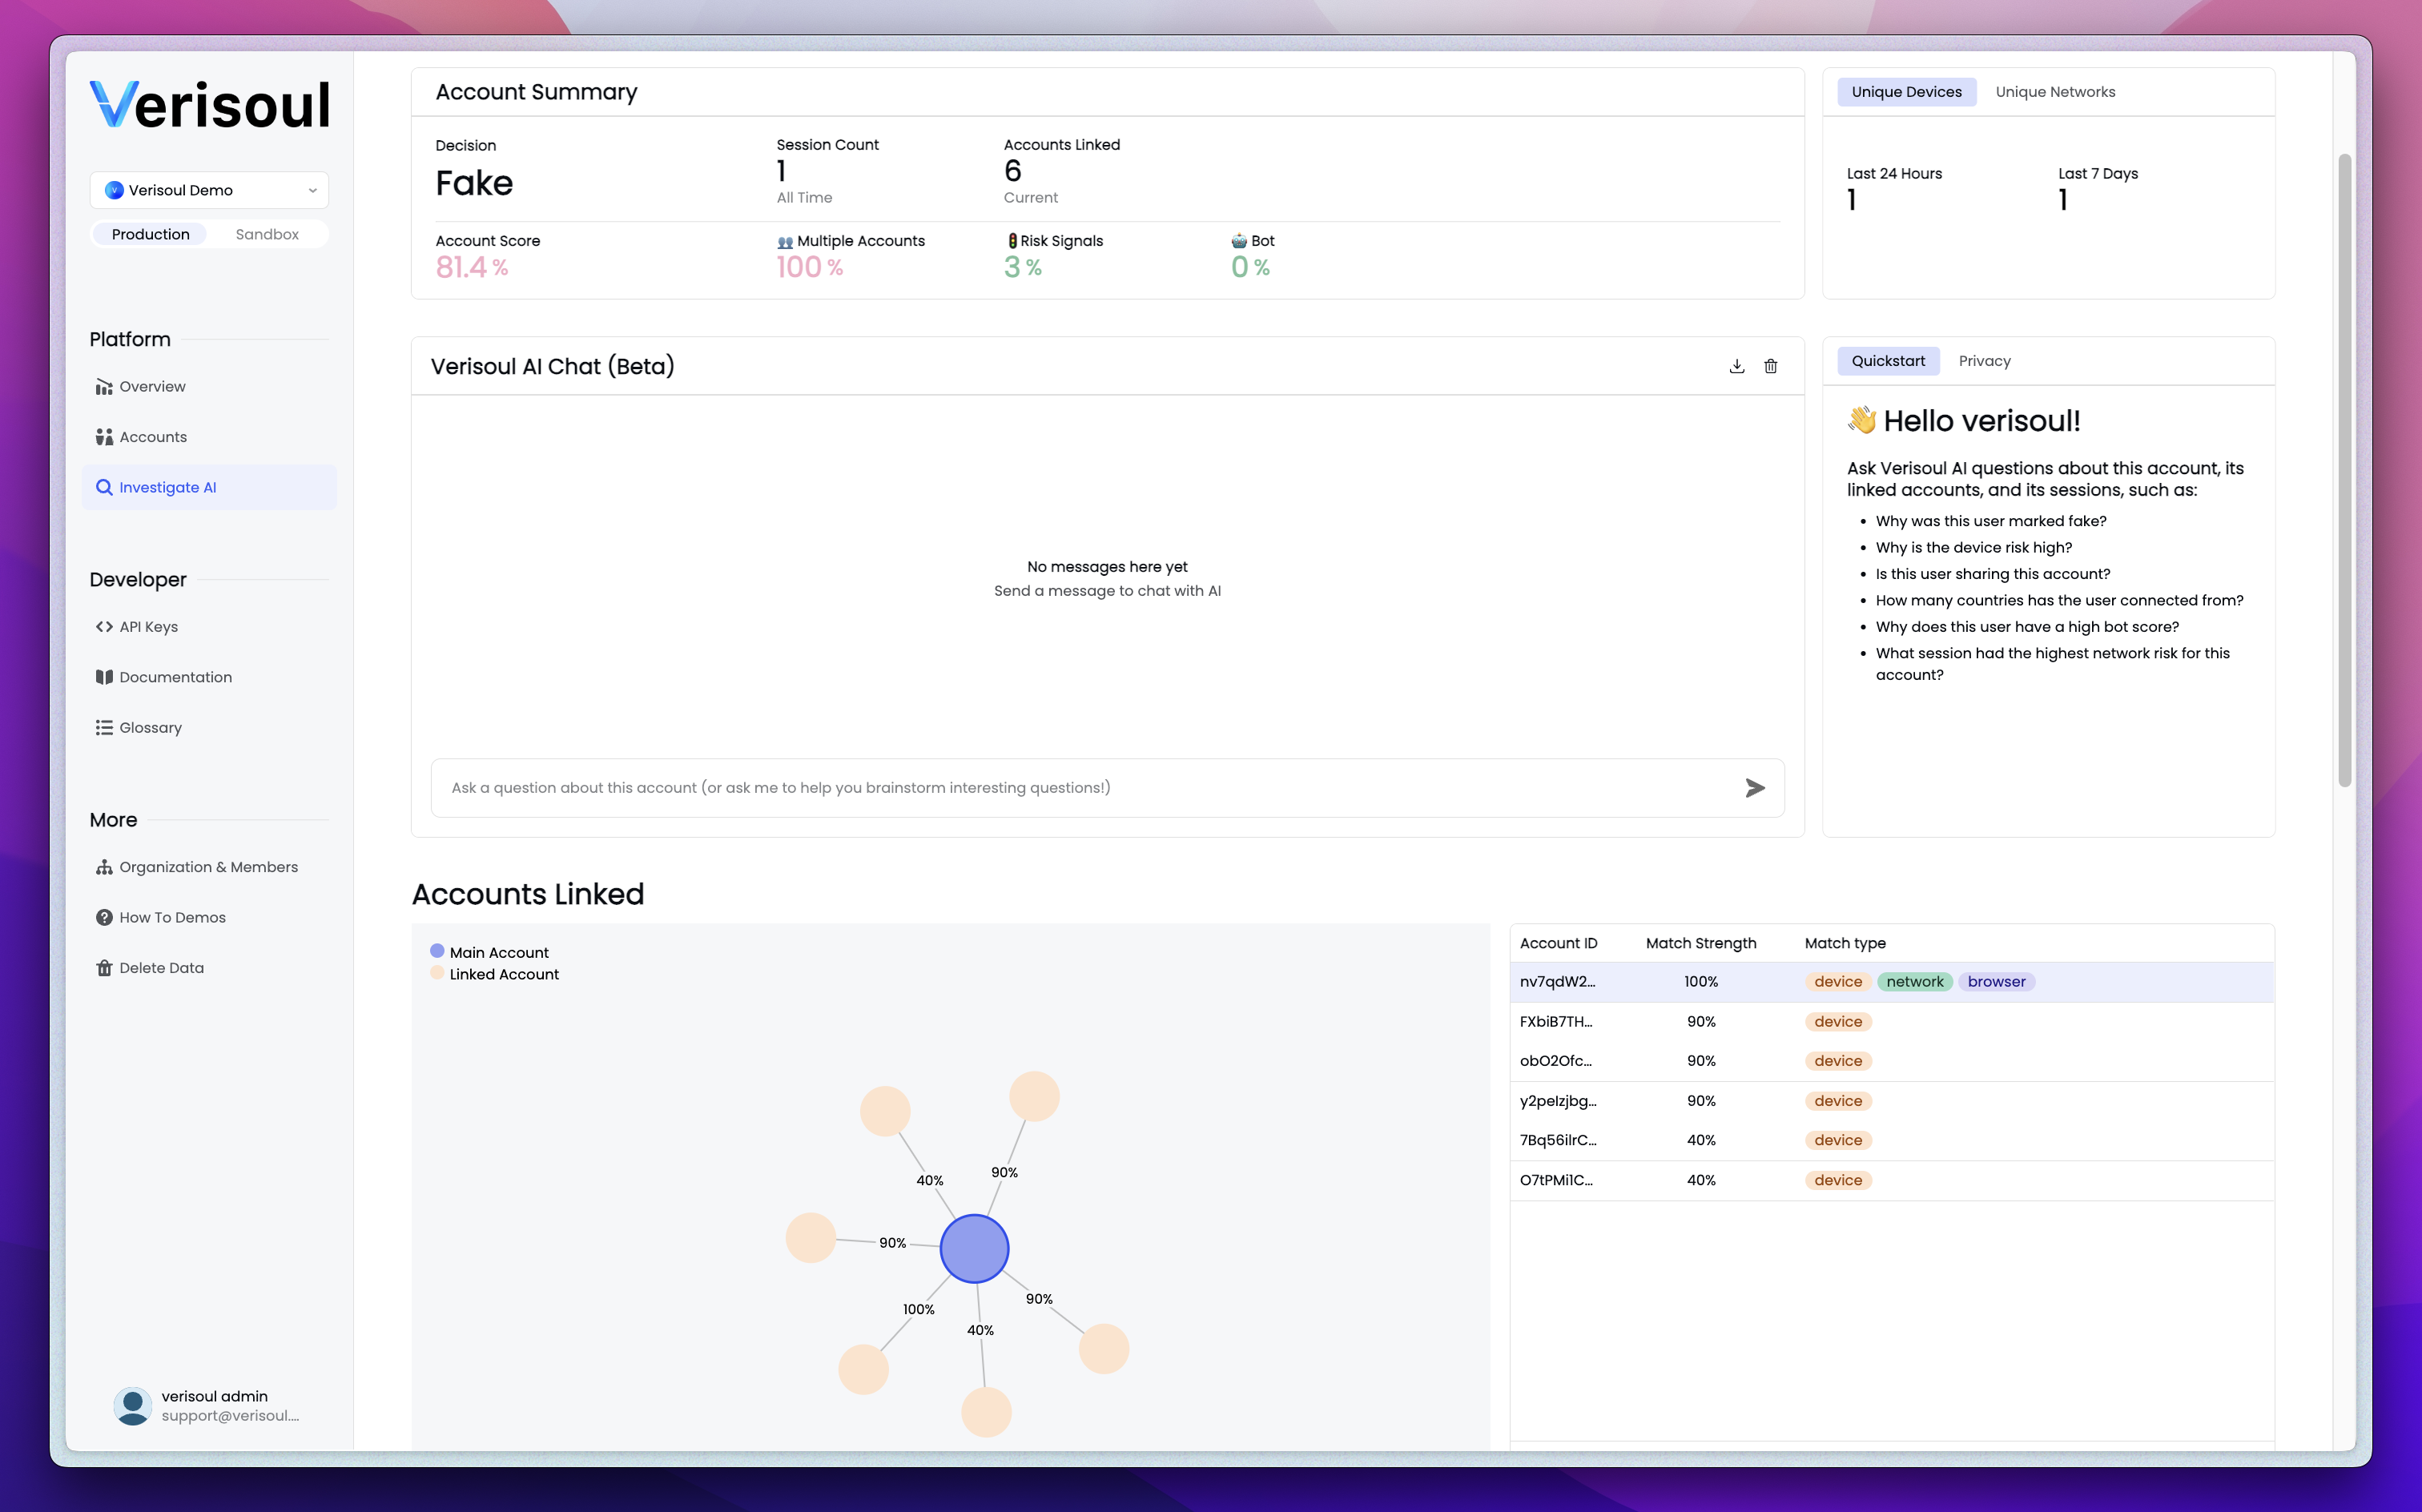Click the blue Main Account node
The height and width of the screenshot is (1512, 2422).
click(974, 1249)
